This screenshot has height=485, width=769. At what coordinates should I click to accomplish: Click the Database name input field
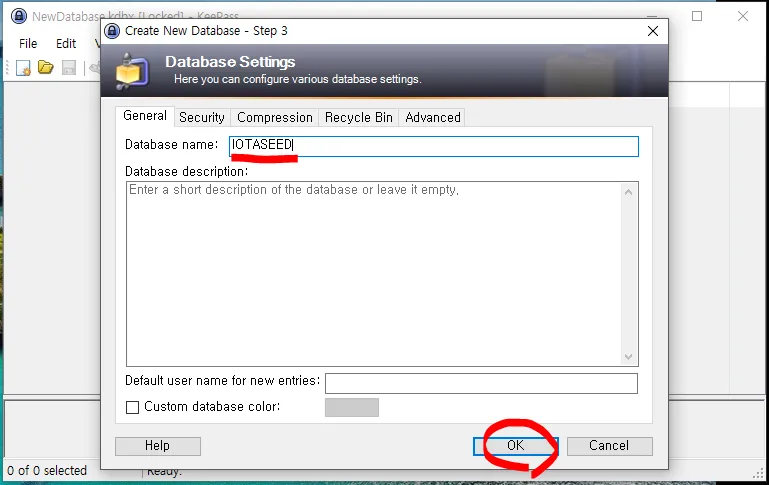434,146
